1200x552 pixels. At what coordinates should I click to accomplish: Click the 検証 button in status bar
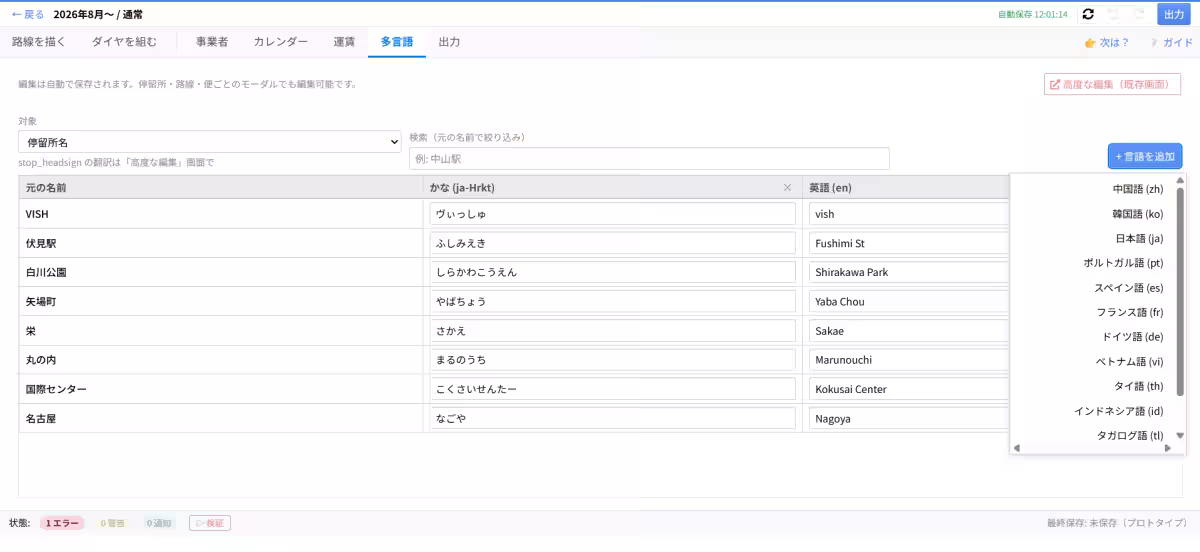pos(210,523)
